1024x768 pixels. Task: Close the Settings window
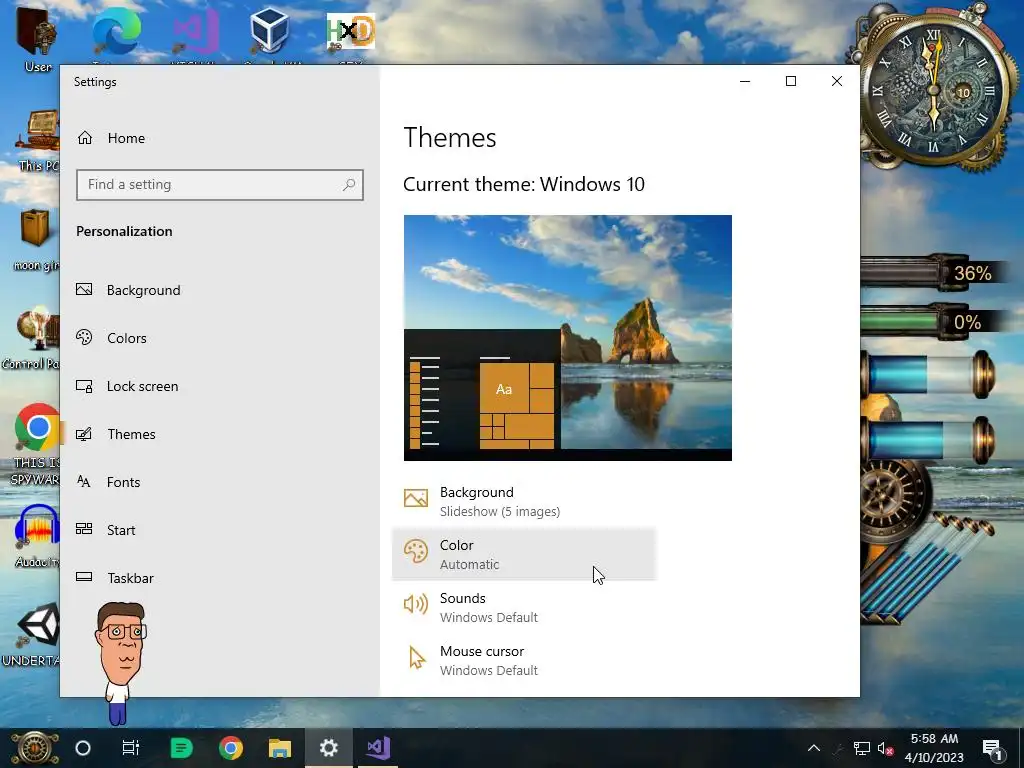click(837, 81)
